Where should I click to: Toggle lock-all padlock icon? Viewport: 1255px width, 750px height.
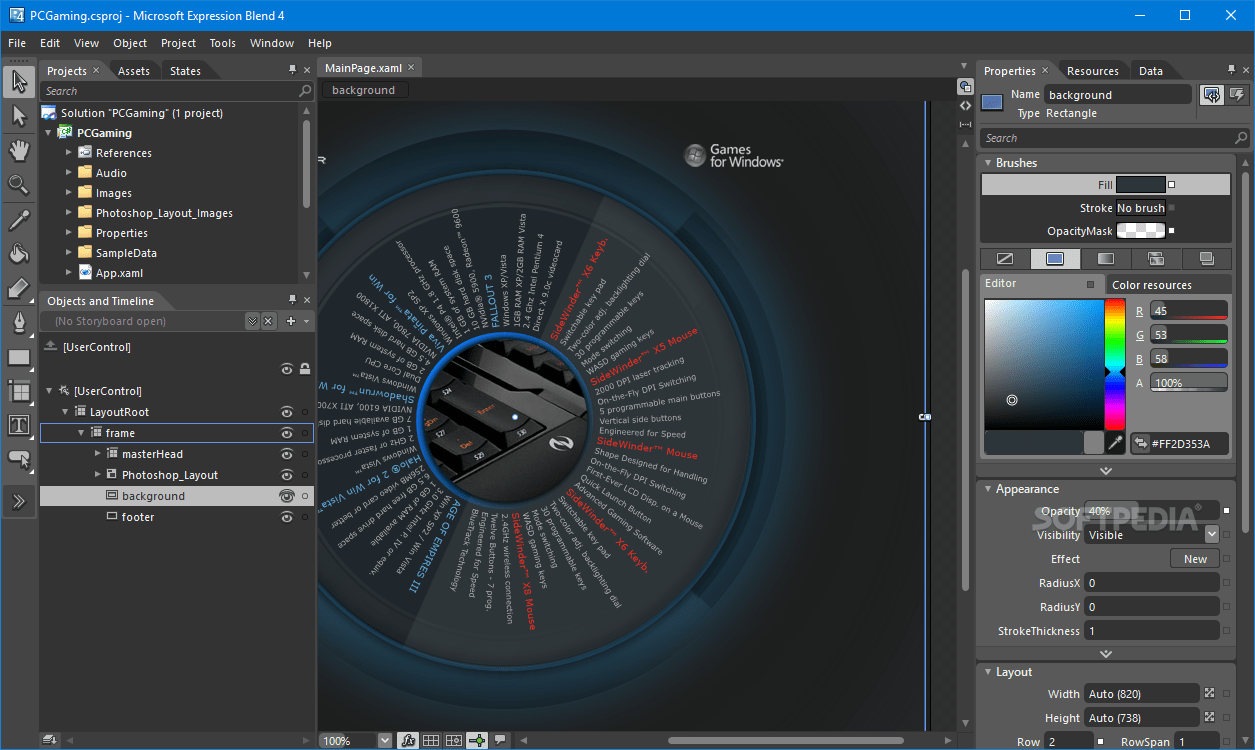click(305, 369)
